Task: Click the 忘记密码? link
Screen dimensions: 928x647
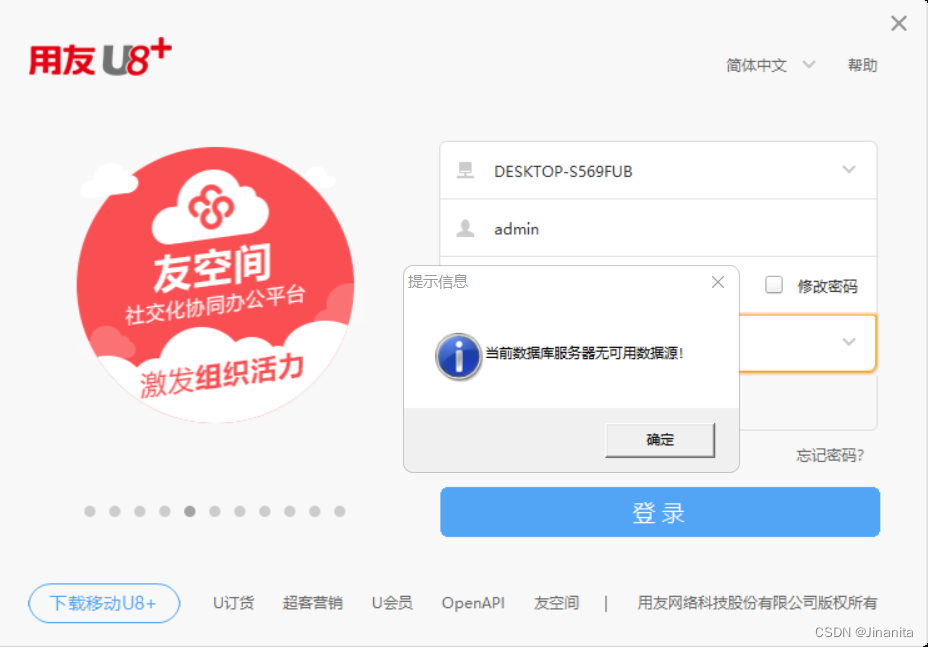Action: (x=830, y=455)
